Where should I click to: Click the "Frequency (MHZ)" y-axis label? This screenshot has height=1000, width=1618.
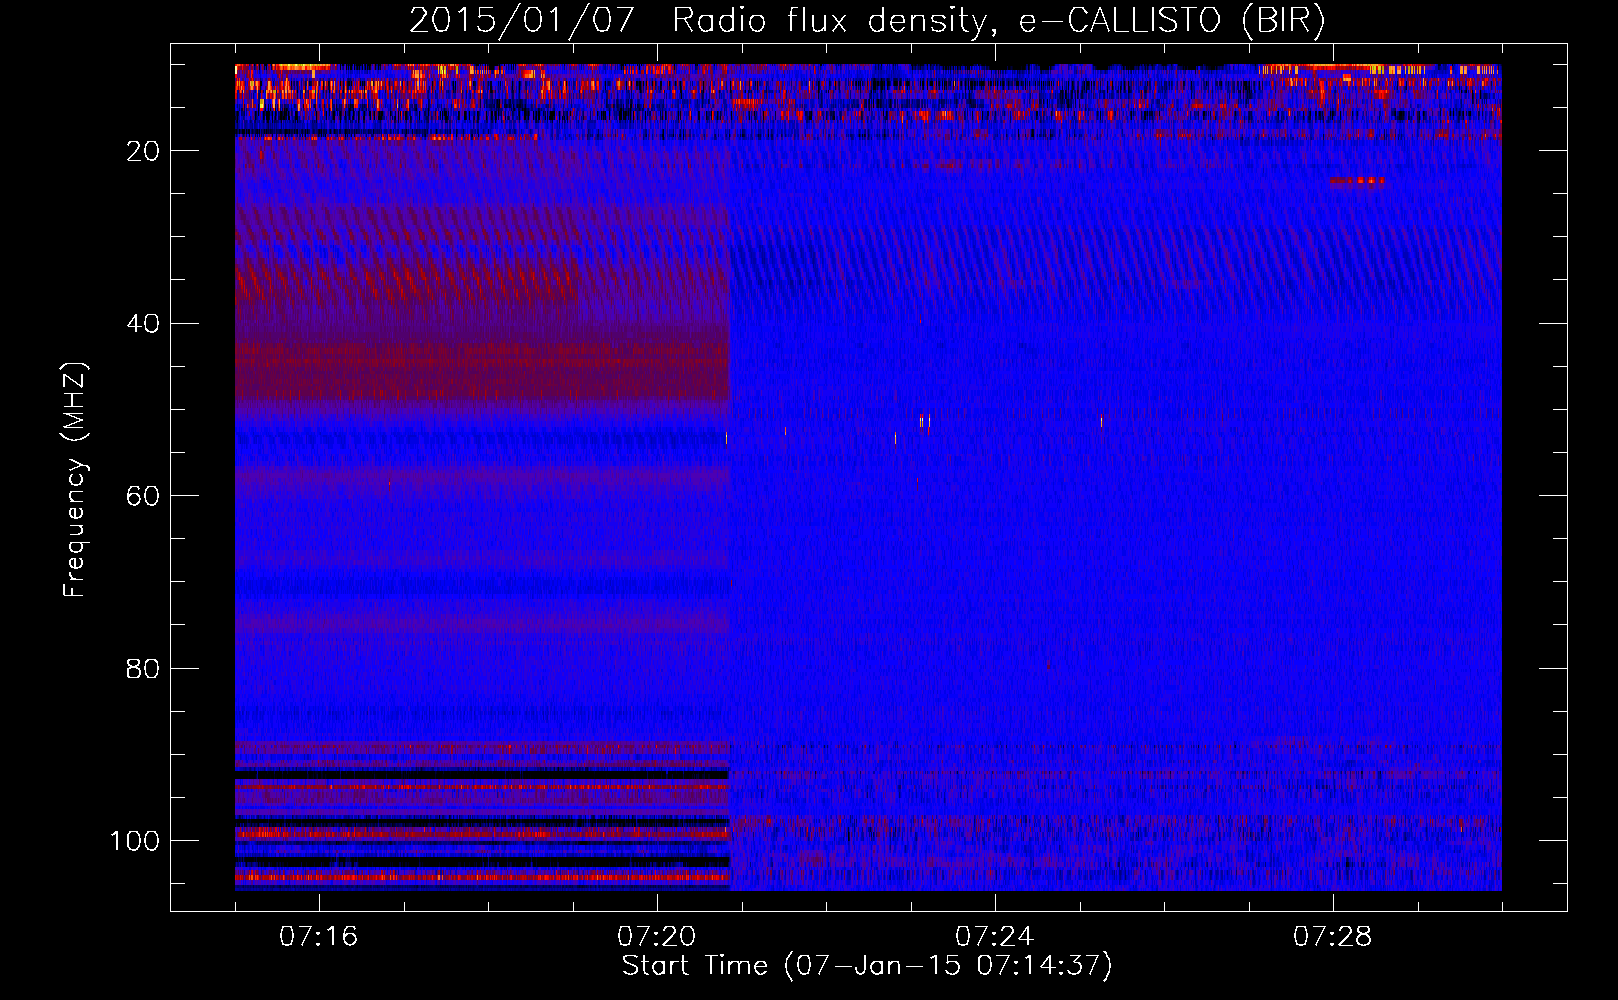pyautogui.click(x=75, y=480)
